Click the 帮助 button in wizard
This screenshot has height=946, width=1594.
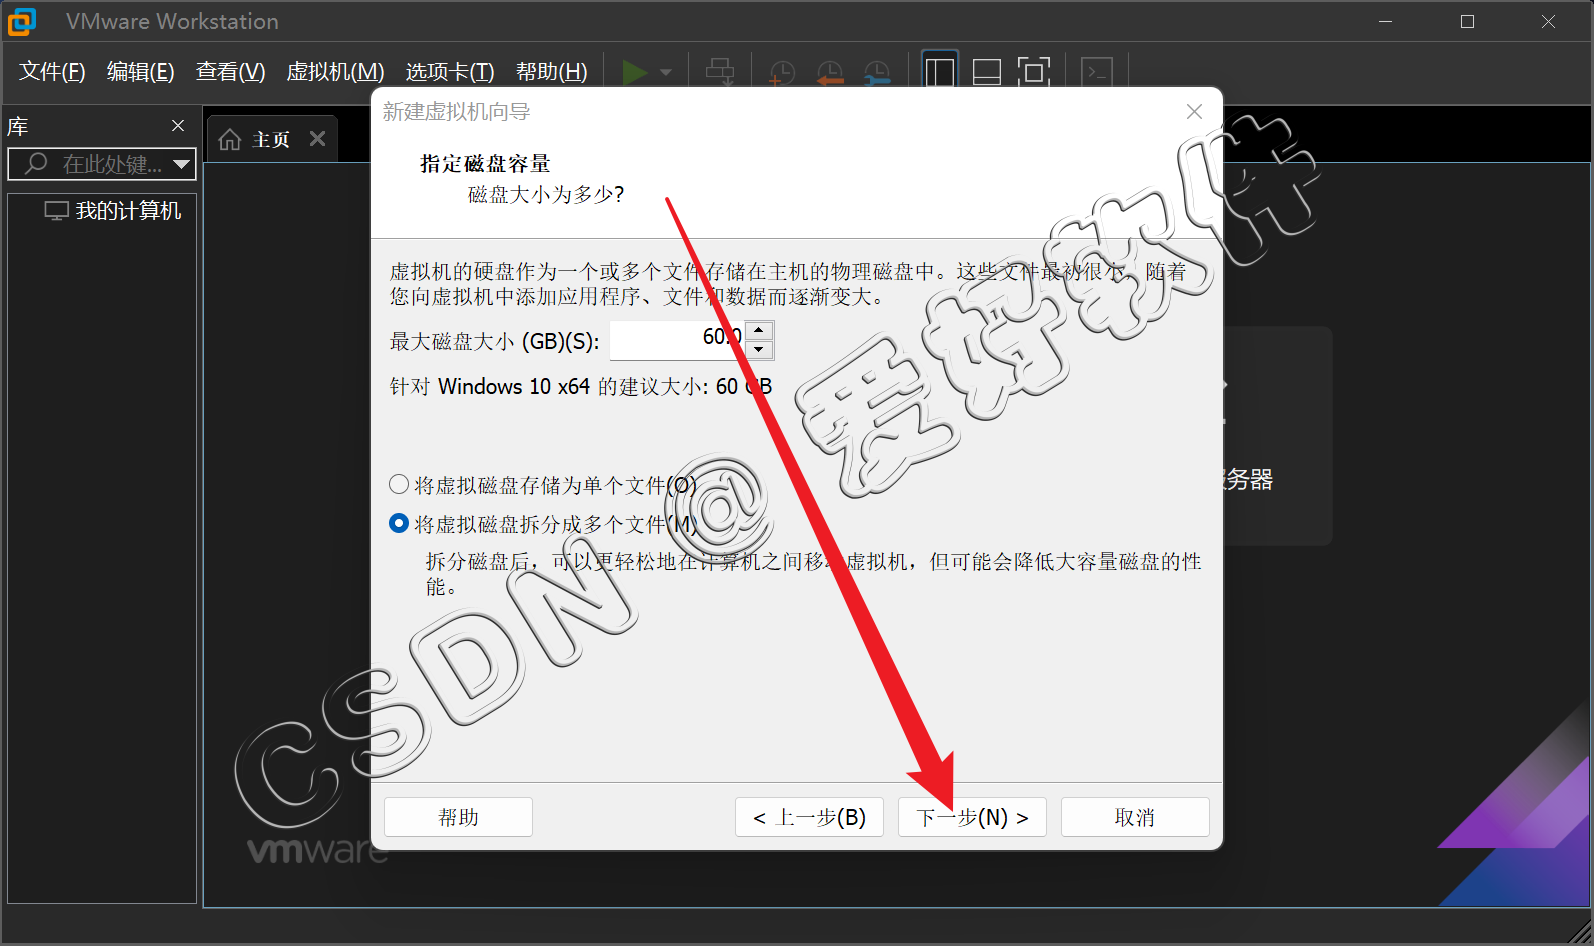[x=458, y=817]
